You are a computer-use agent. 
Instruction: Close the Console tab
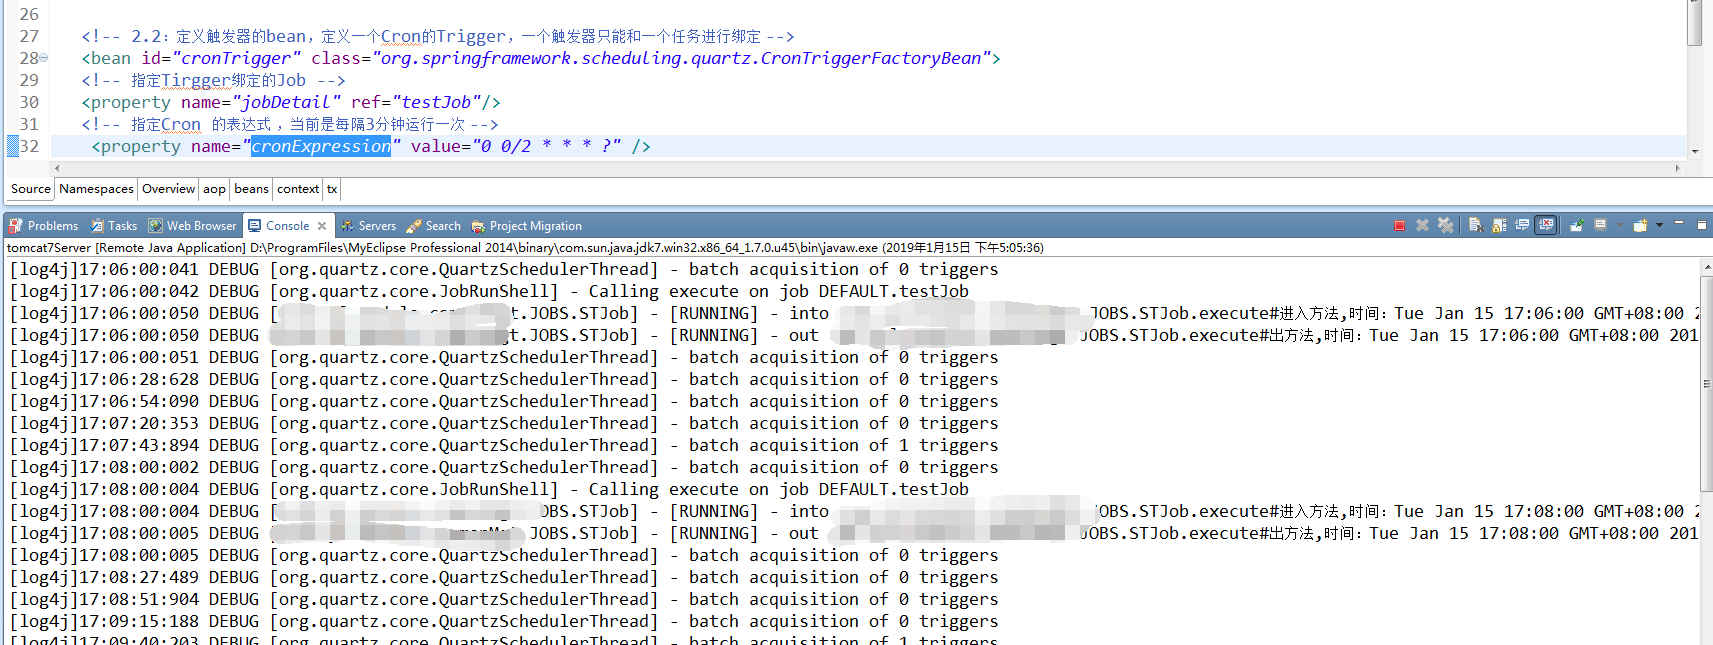click(322, 226)
